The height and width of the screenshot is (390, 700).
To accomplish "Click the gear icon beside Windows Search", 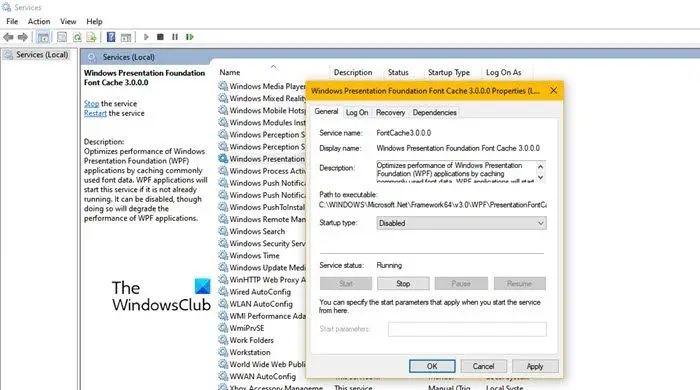I will [x=223, y=231].
